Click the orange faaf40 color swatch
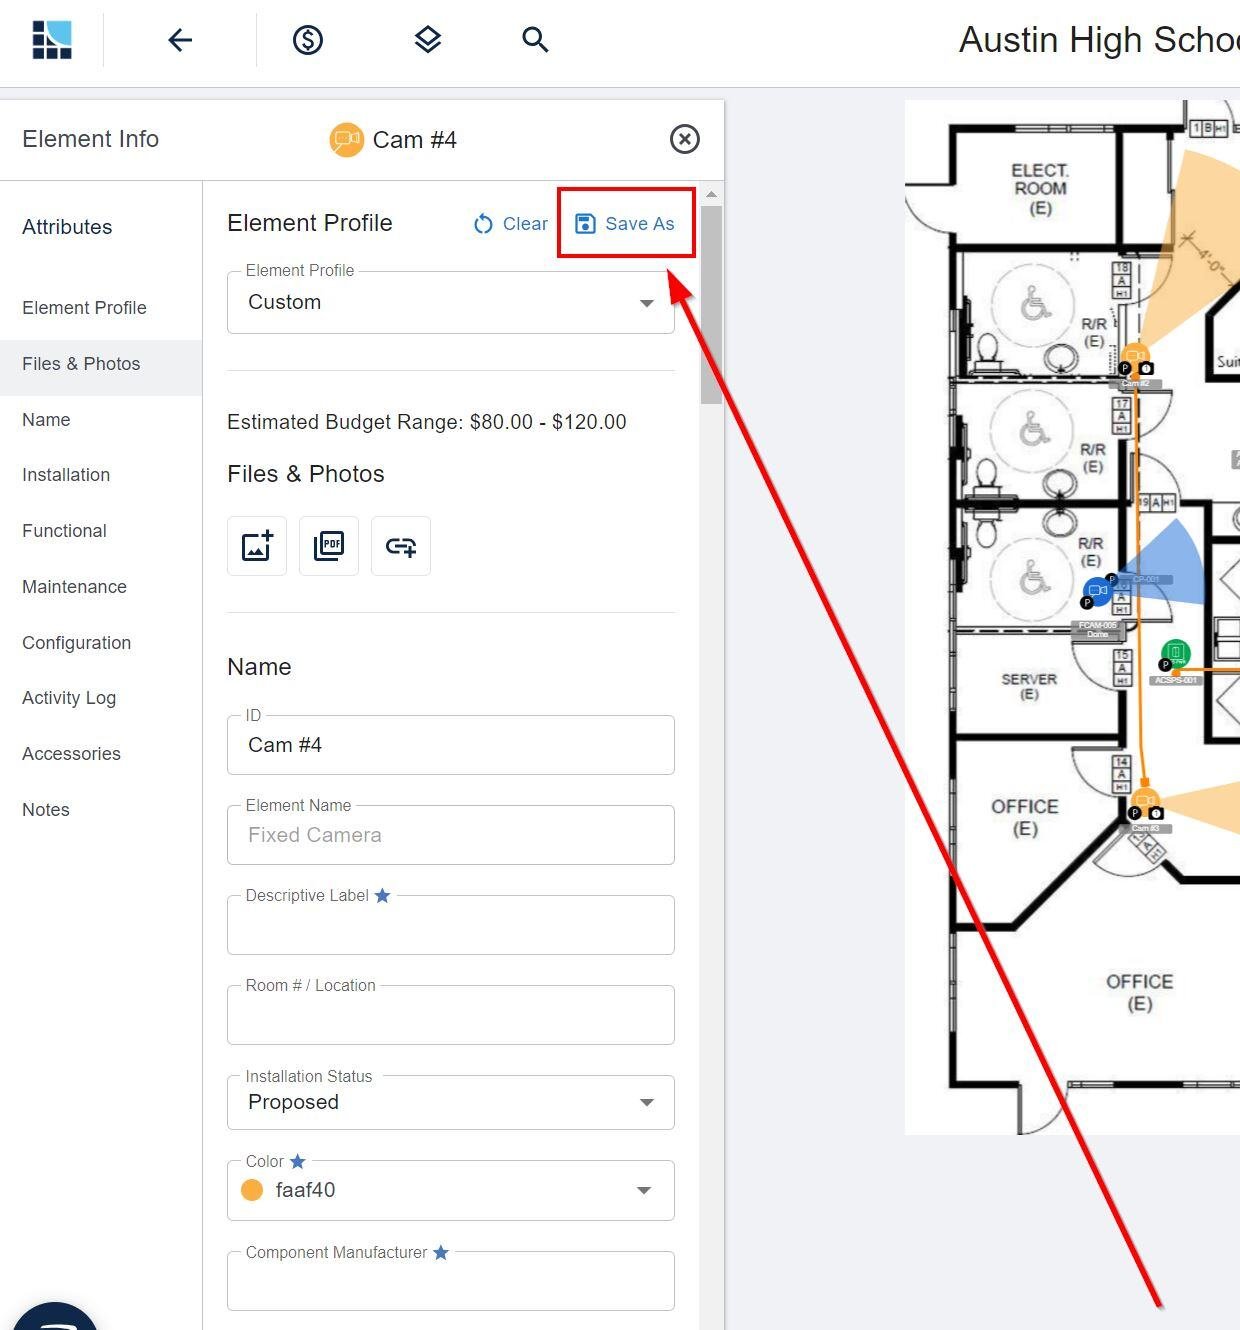The image size is (1240, 1330). click(x=252, y=1190)
